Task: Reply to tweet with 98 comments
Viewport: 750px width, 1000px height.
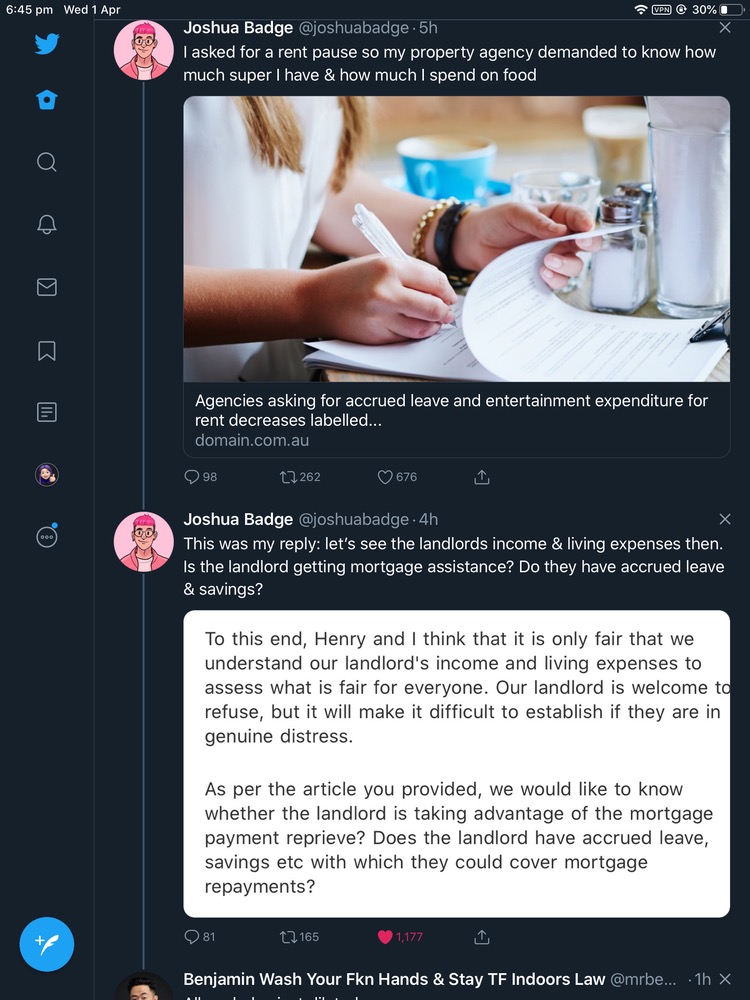Action: tap(192, 477)
